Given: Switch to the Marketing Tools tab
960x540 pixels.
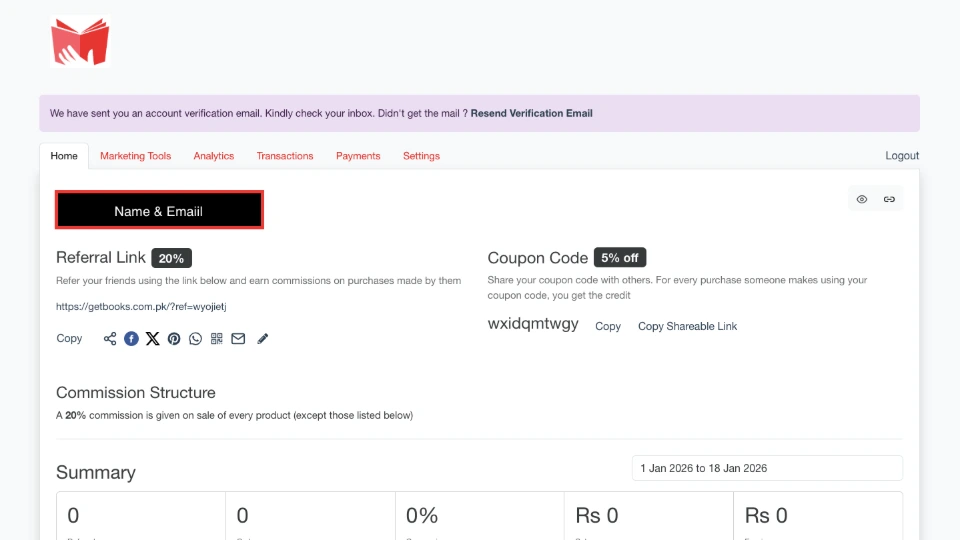Looking at the screenshot, I should pyautogui.click(x=135, y=156).
